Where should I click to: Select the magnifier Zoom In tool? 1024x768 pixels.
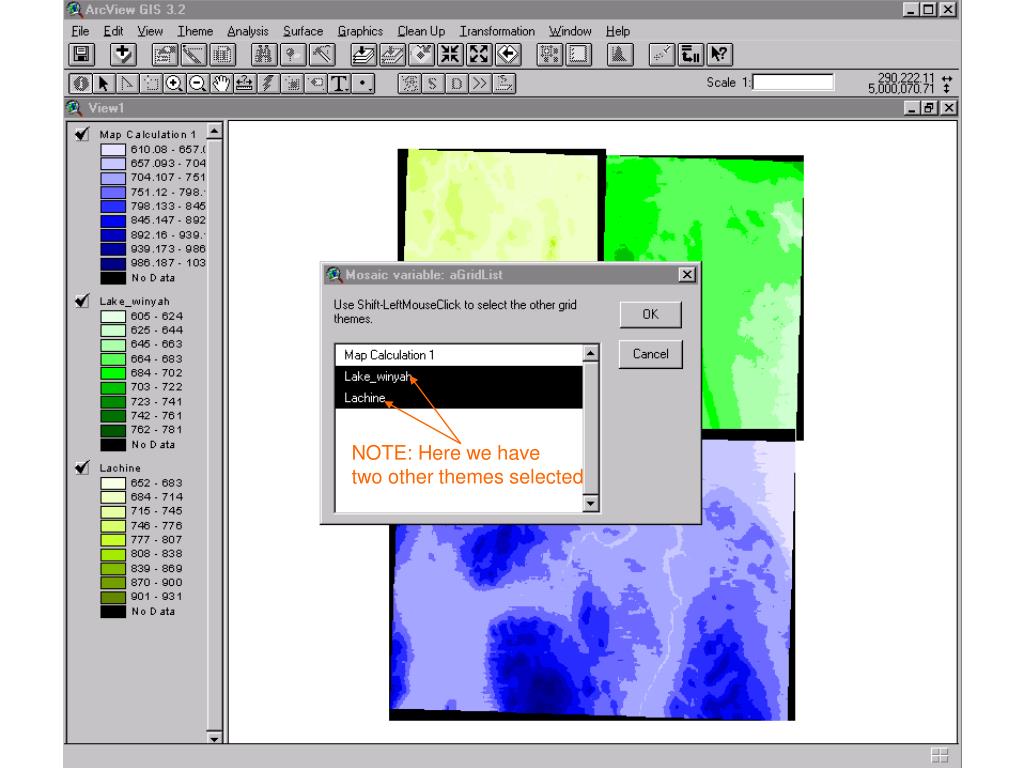(174, 84)
